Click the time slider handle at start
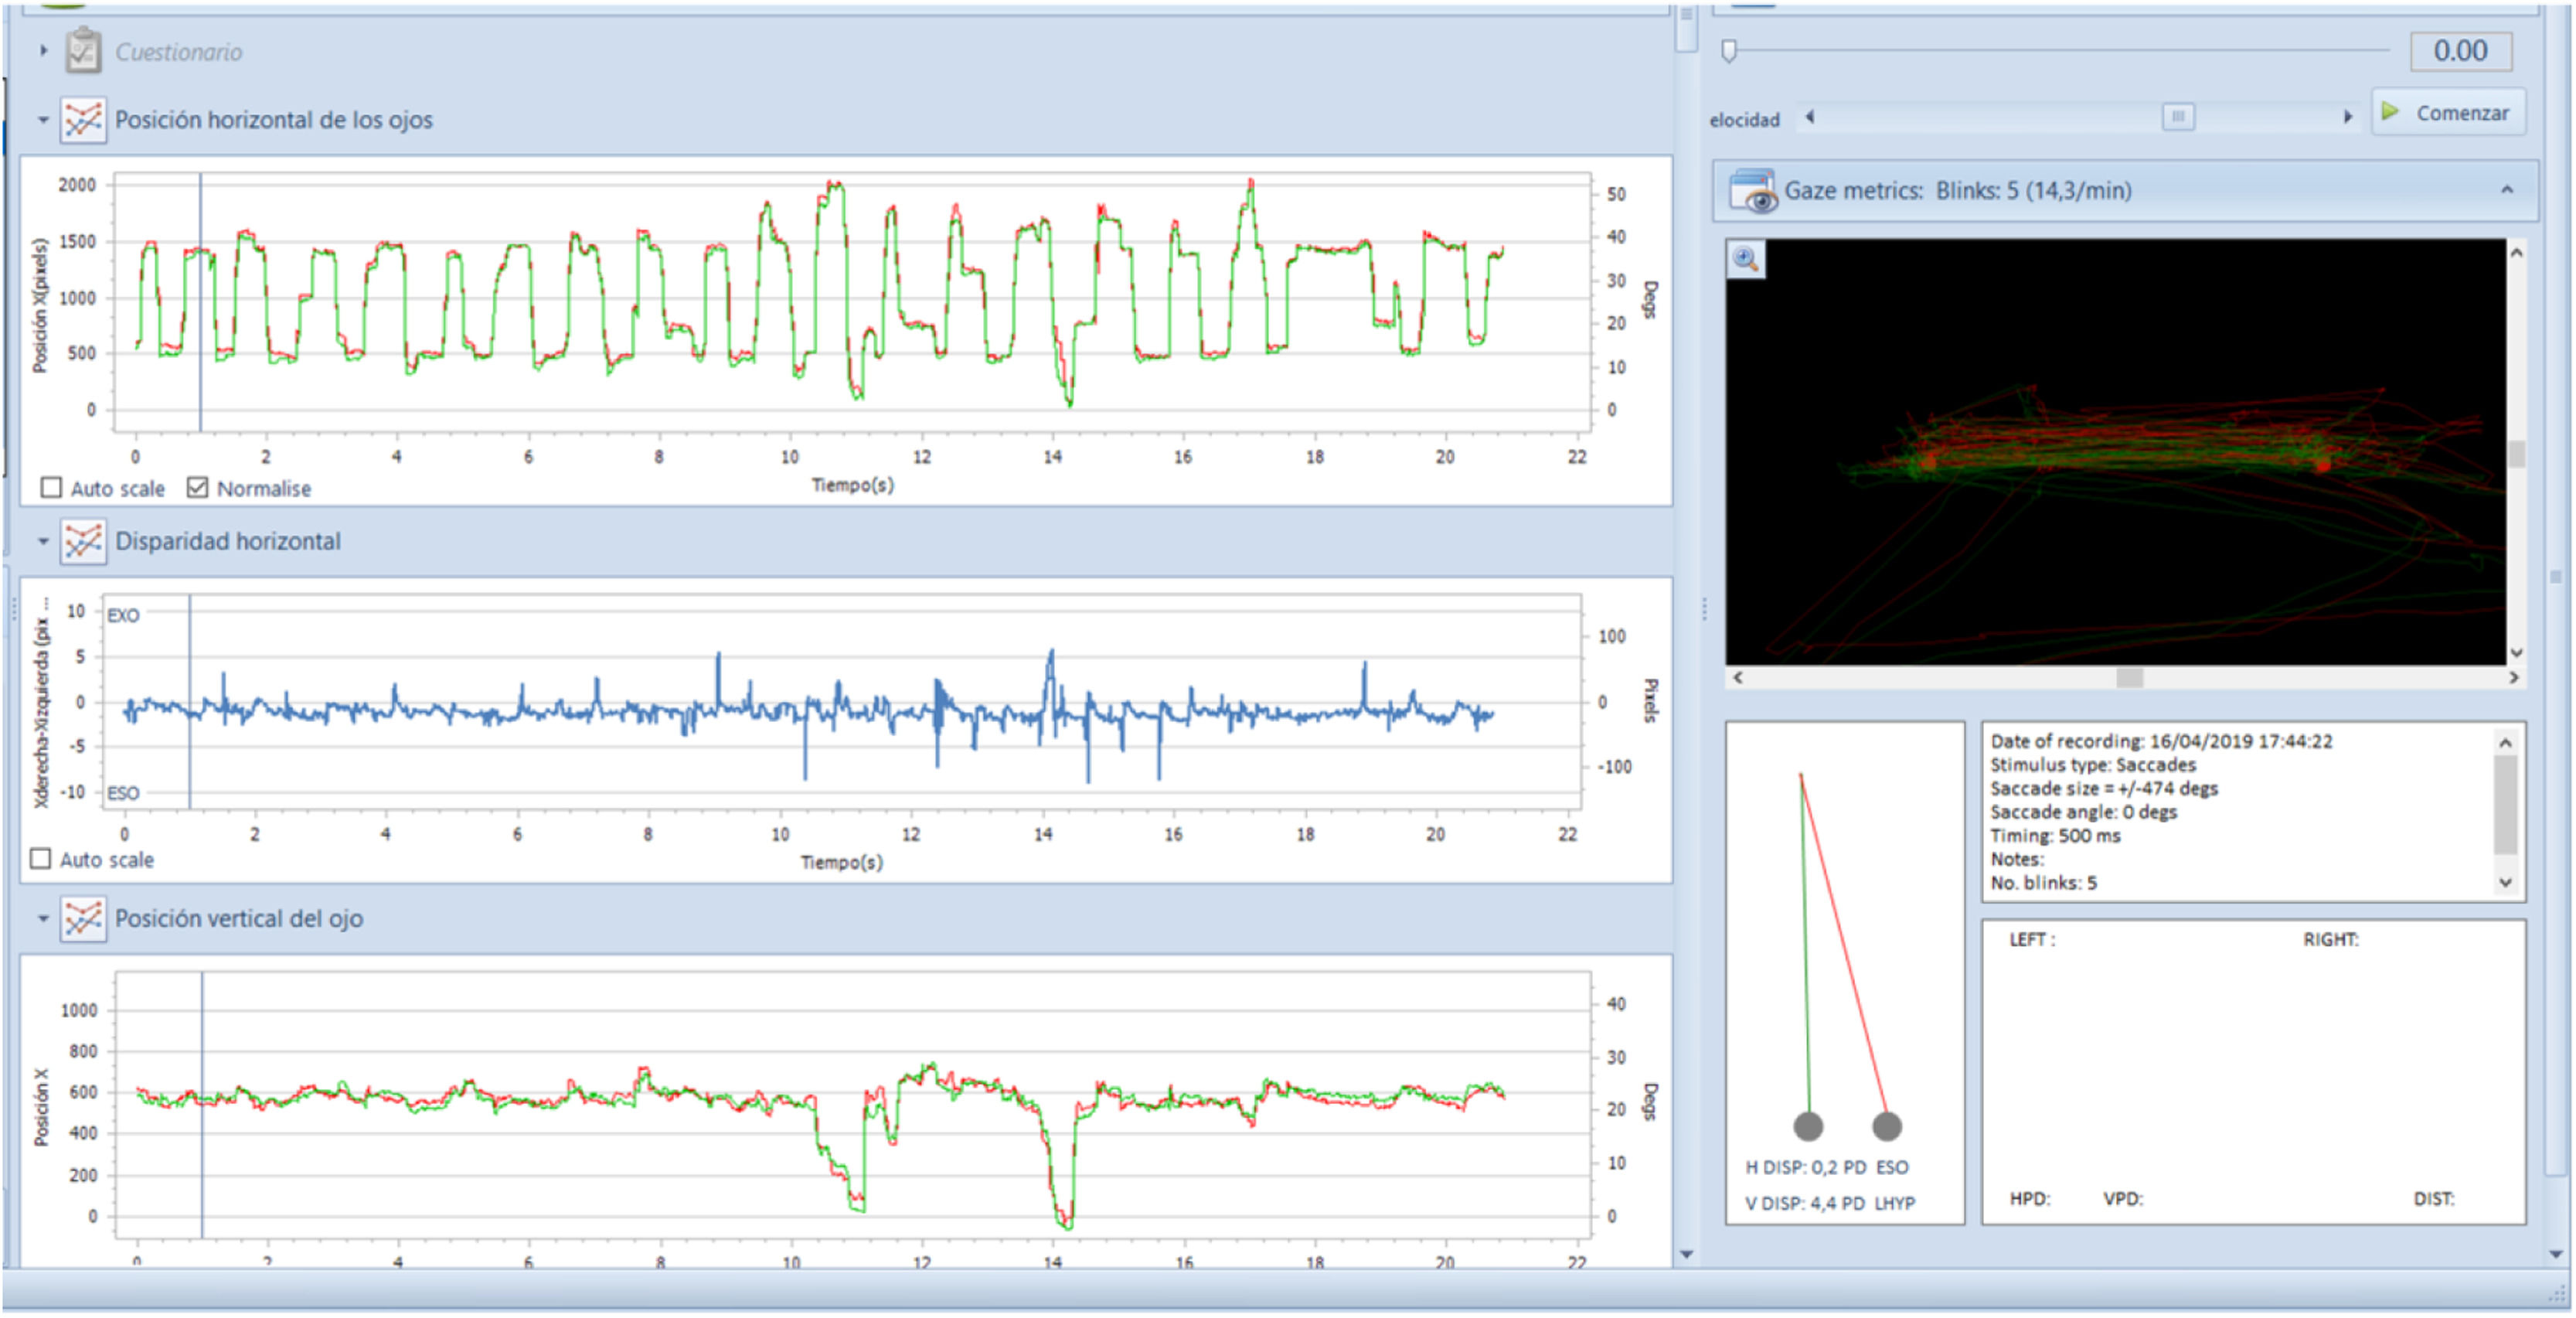This screenshot has width=2576, height=1318. pos(1729,51)
